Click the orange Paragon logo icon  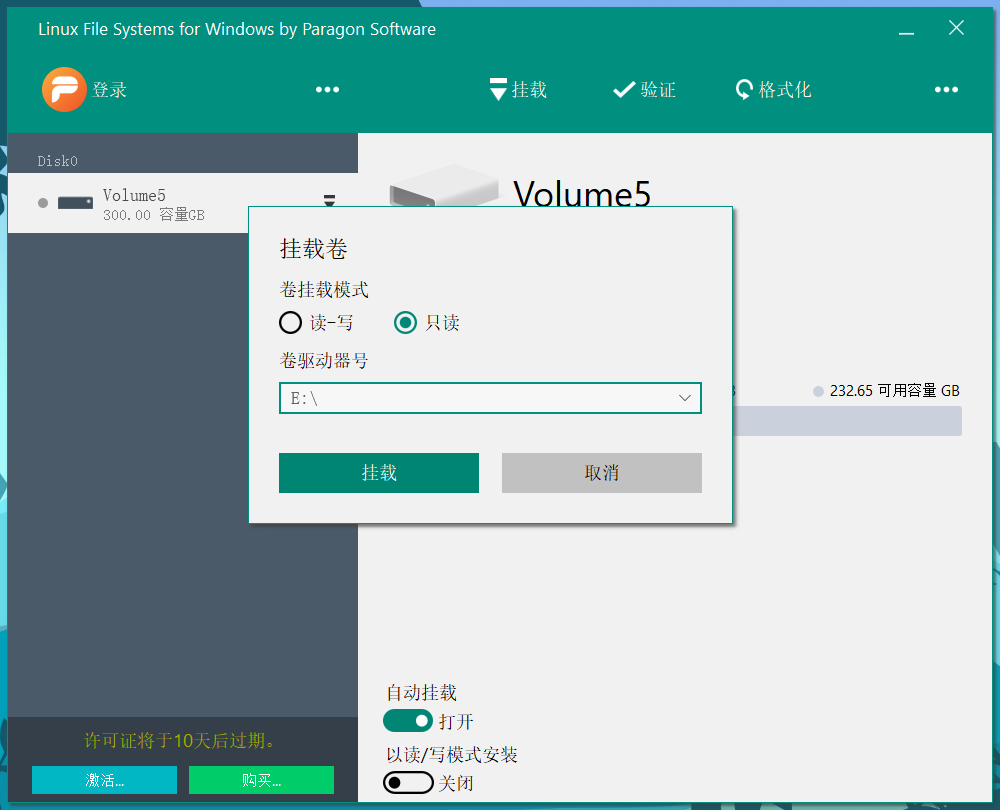(x=64, y=90)
